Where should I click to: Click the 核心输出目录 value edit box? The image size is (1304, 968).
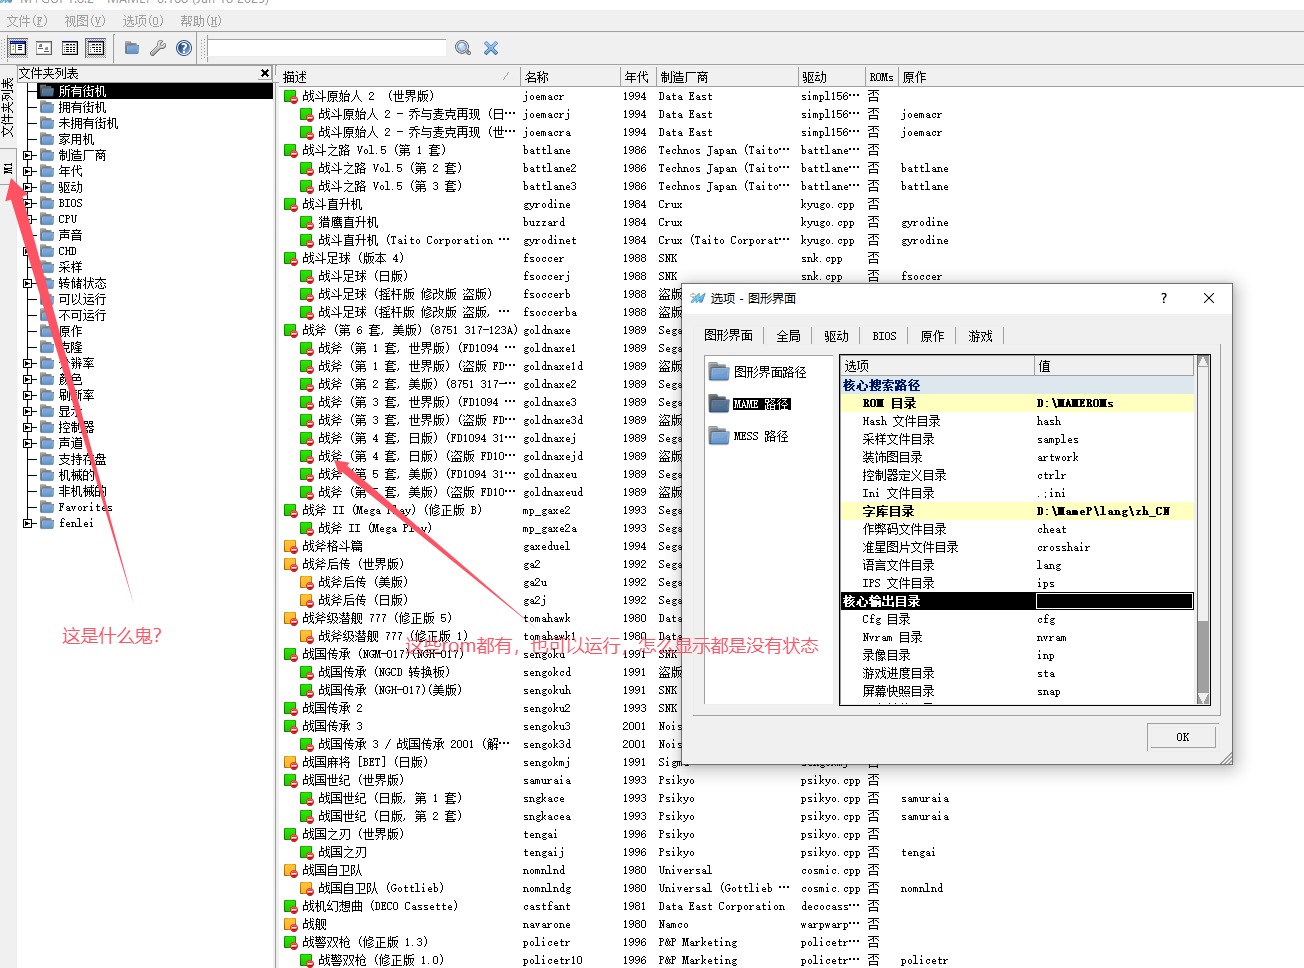coord(1114,601)
